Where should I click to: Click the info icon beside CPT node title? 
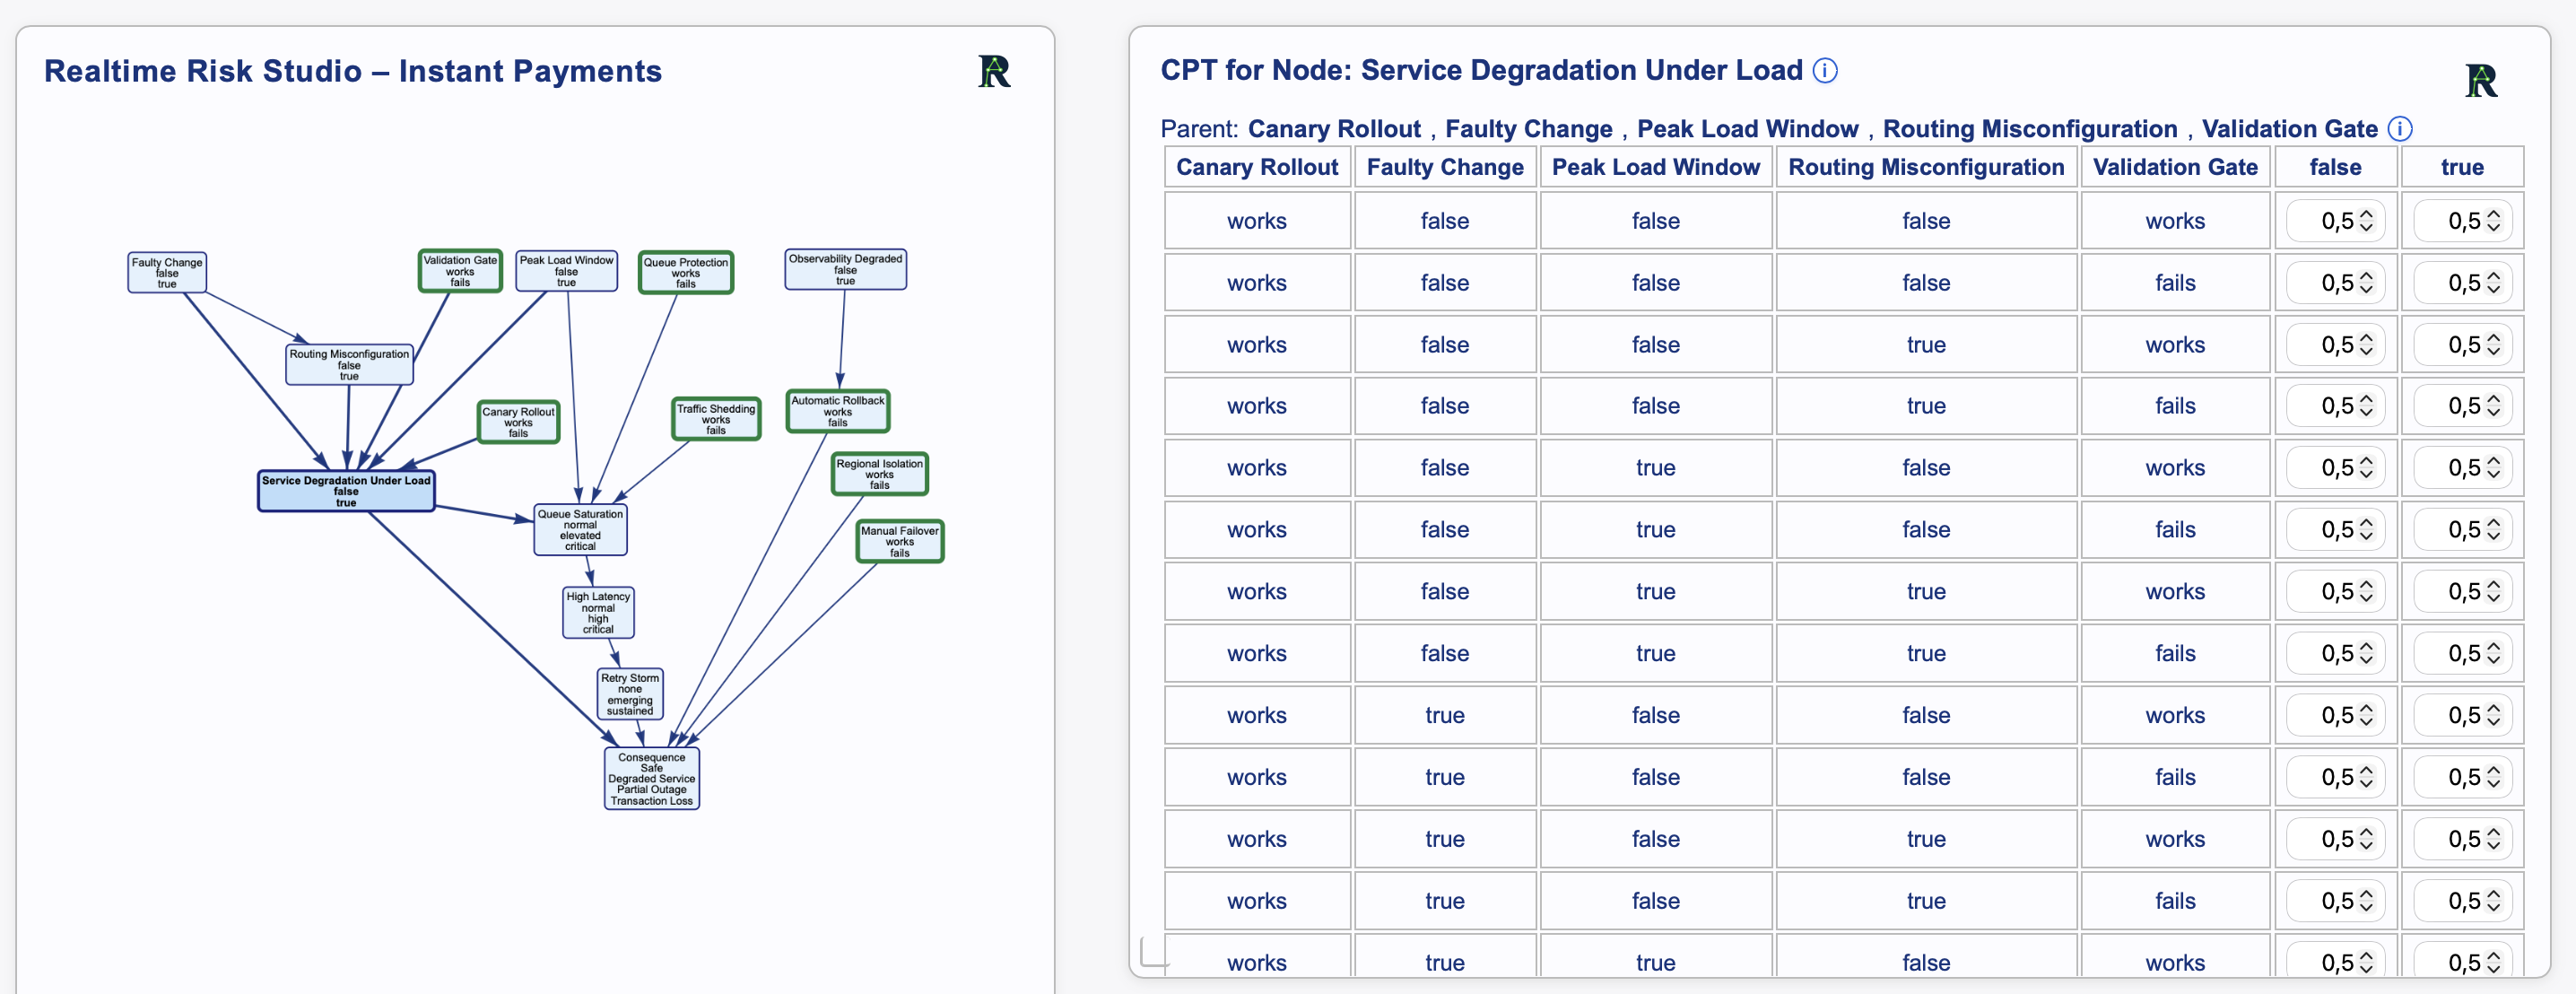click(x=1825, y=71)
